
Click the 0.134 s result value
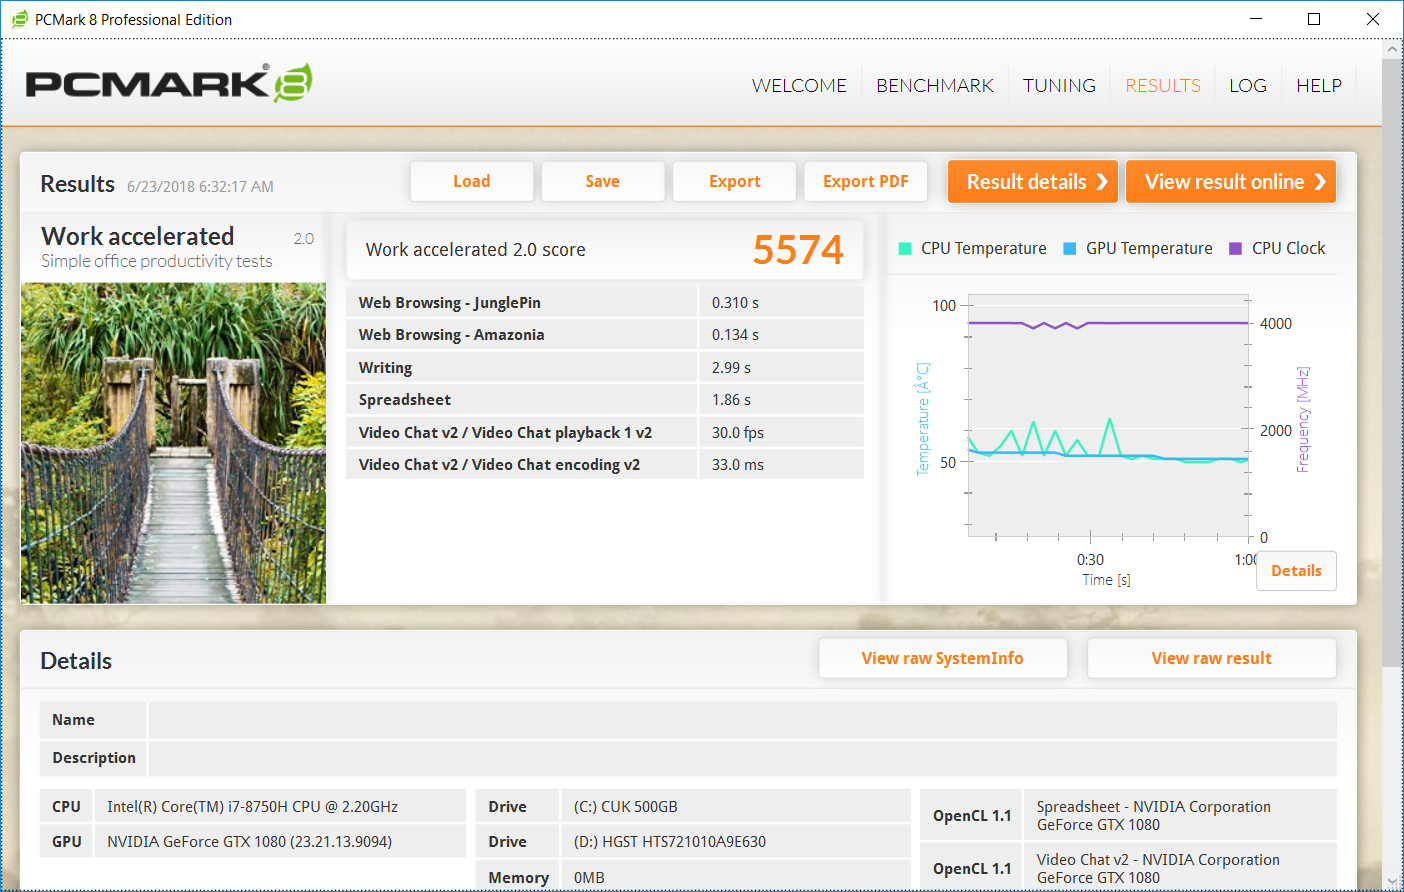(735, 335)
